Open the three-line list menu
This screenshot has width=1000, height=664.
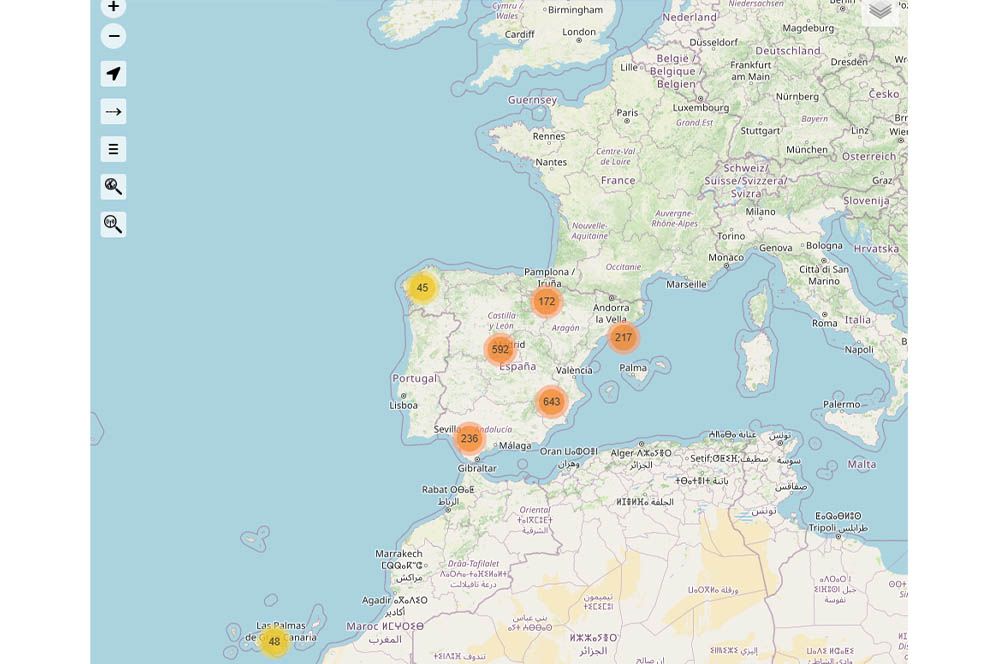pyautogui.click(x=114, y=149)
